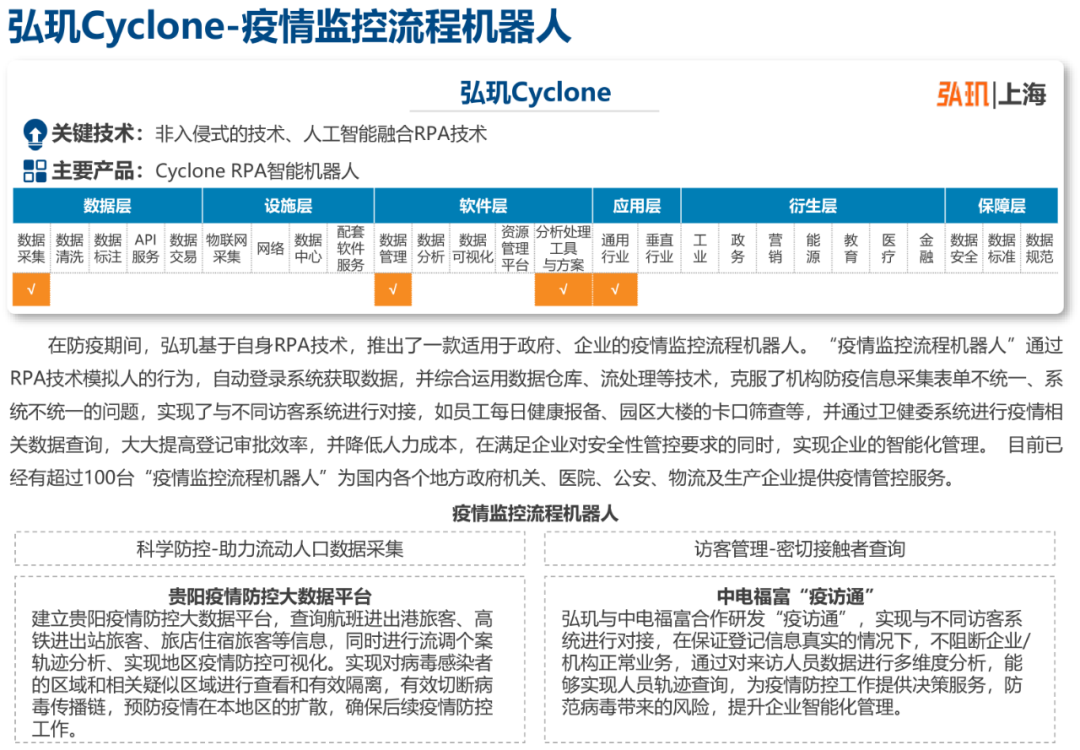
Task: Click the 政务 cell
Action: point(738,249)
